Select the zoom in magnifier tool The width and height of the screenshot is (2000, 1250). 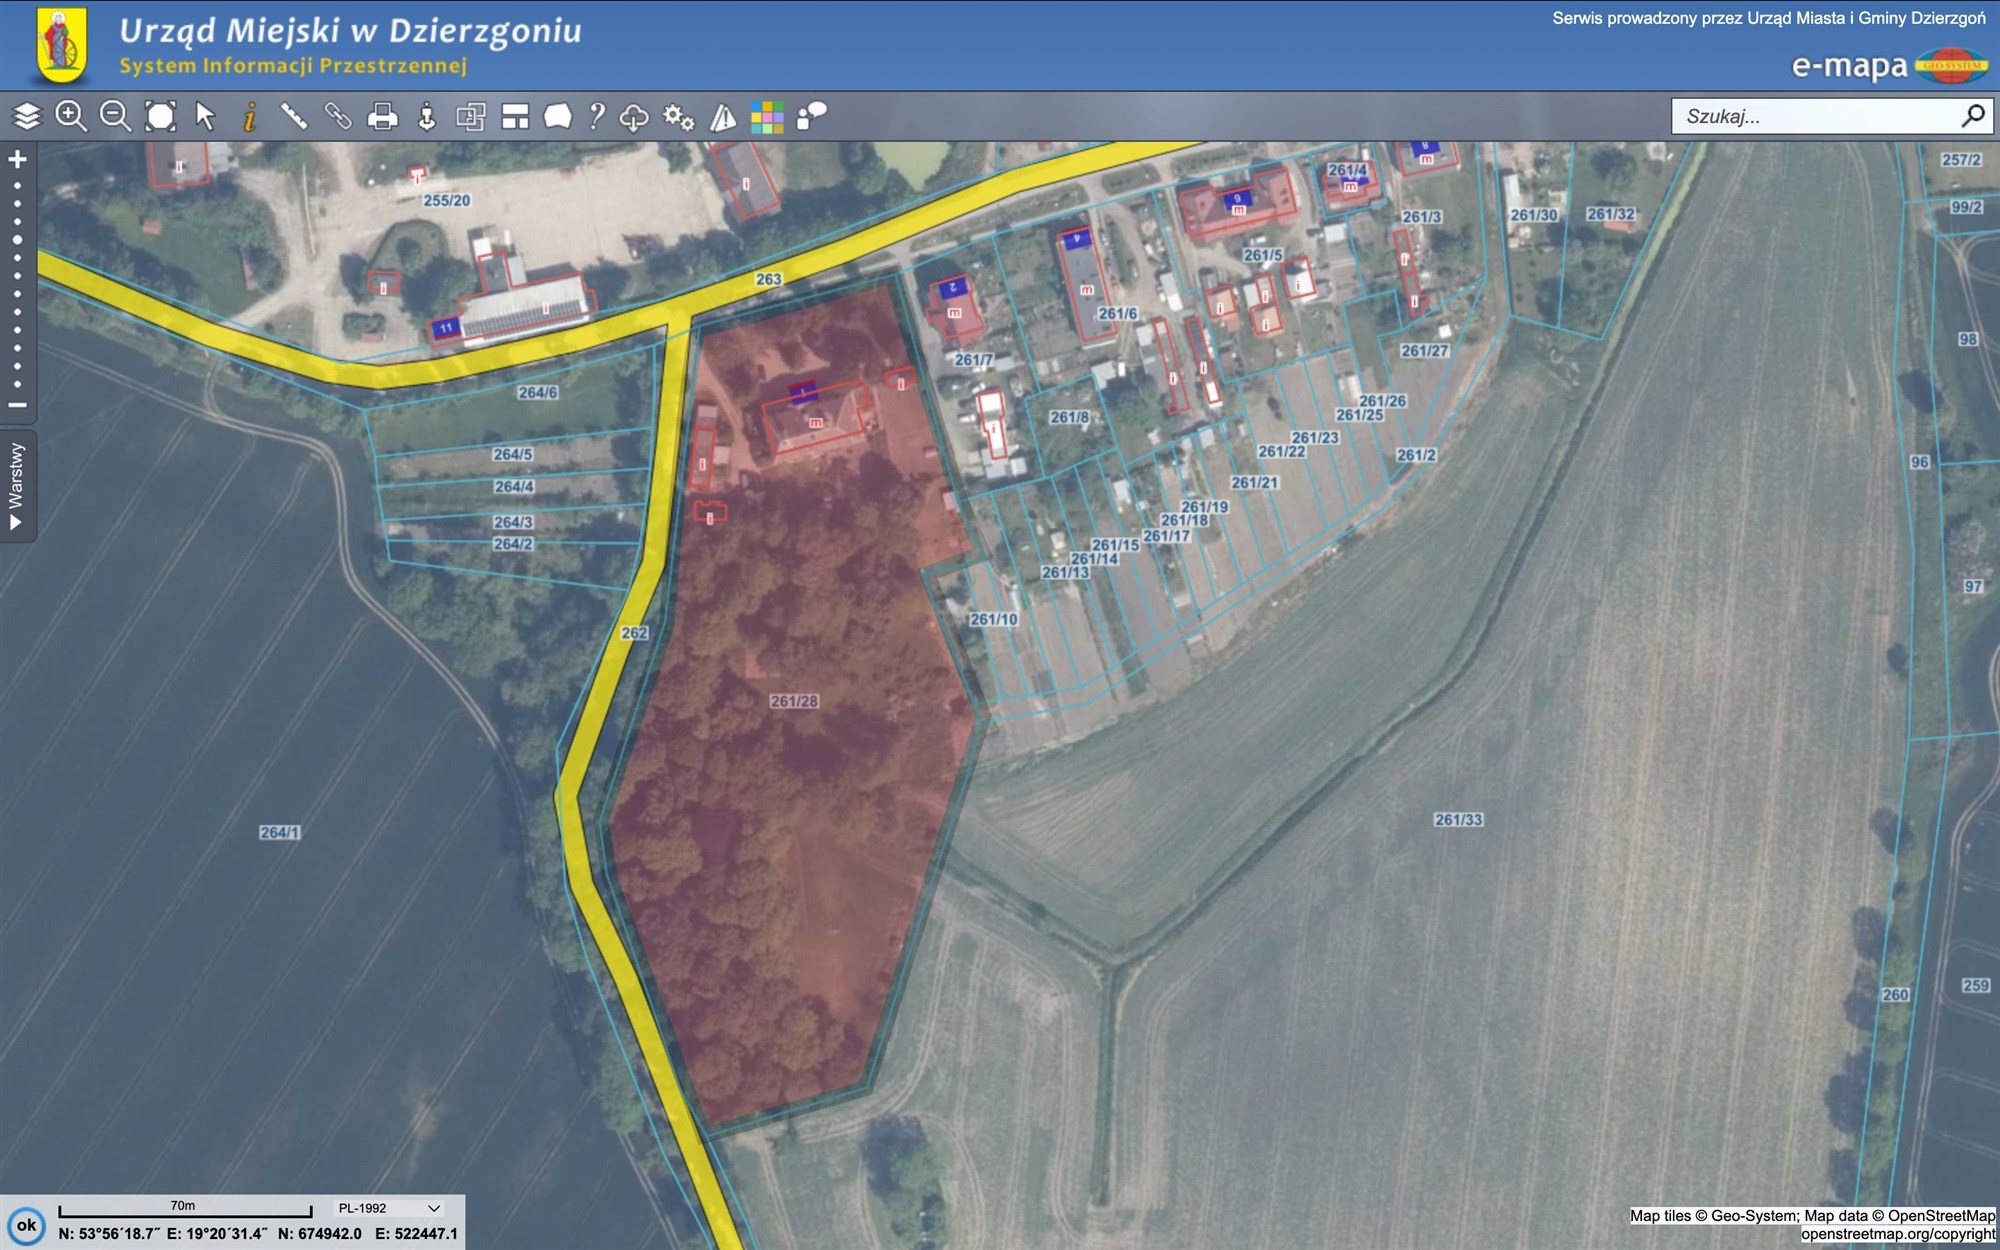pyautogui.click(x=70, y=117)
